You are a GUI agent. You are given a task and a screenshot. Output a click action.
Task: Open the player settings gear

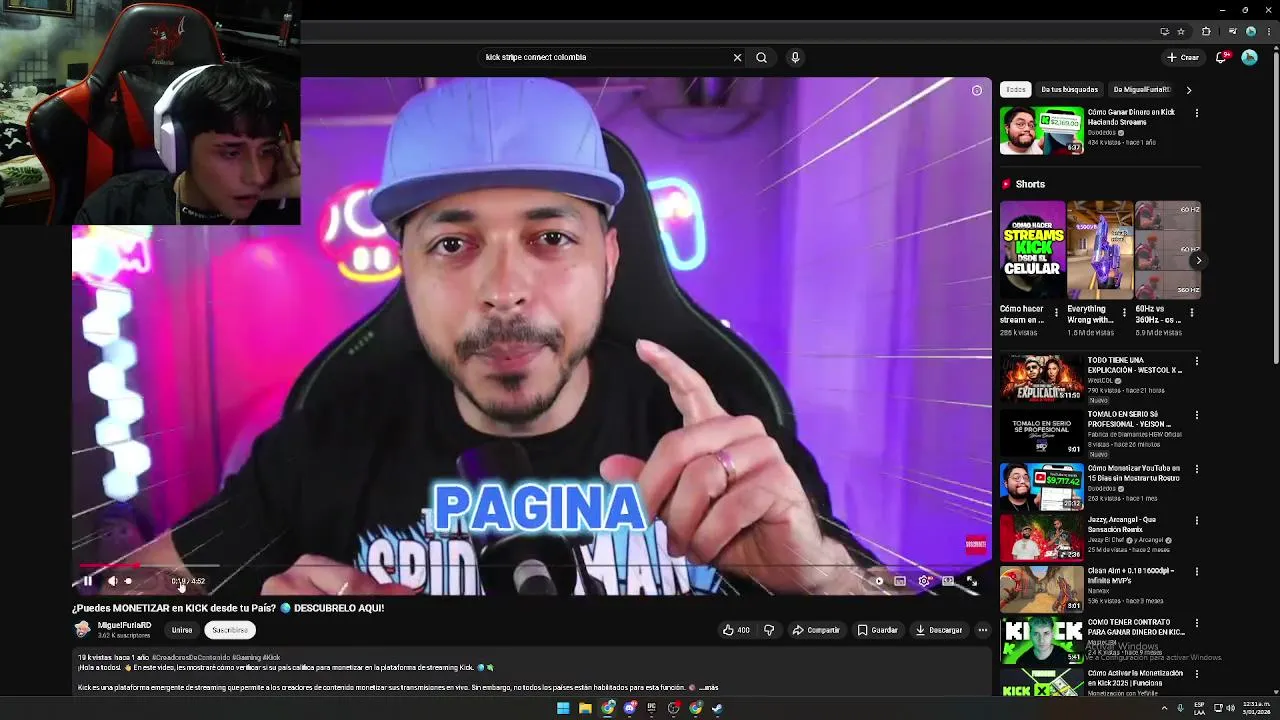coord(924,581)
